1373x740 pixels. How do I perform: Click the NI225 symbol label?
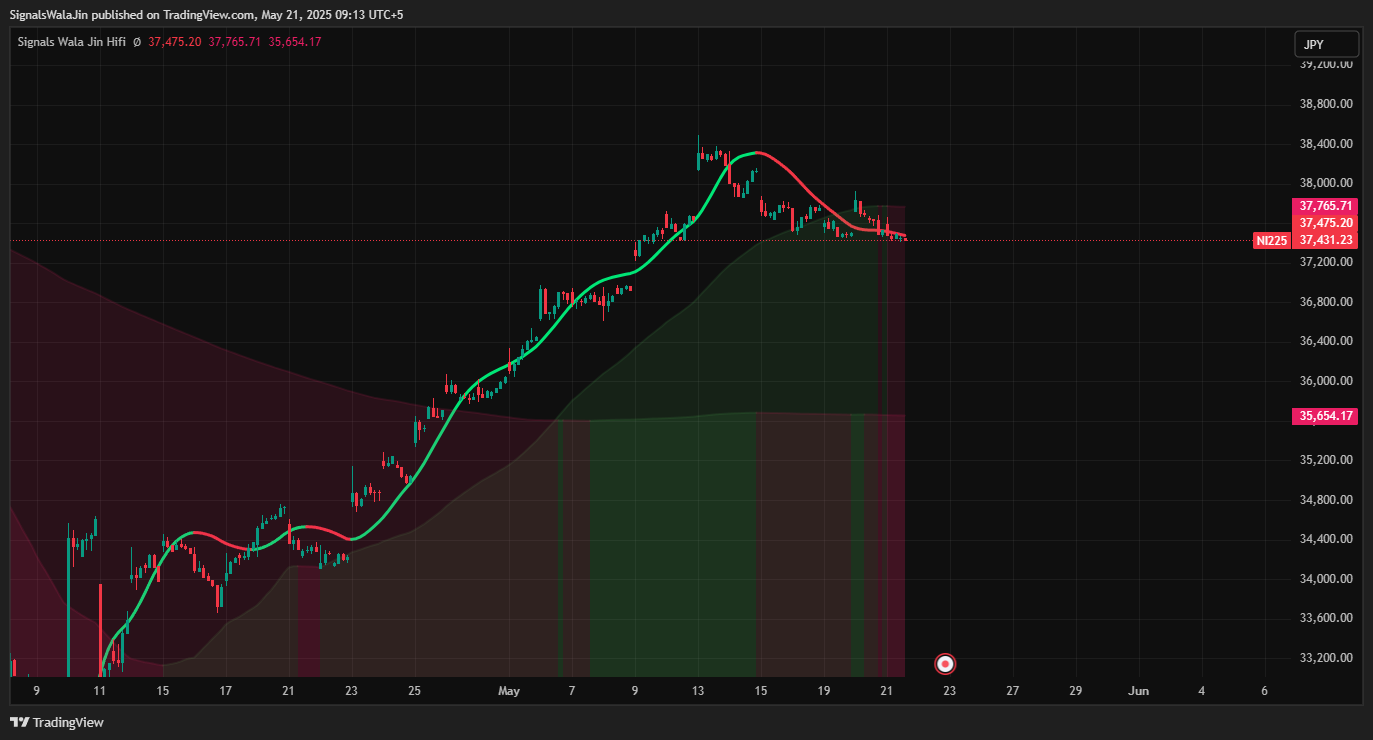[x=1271, y=240]
